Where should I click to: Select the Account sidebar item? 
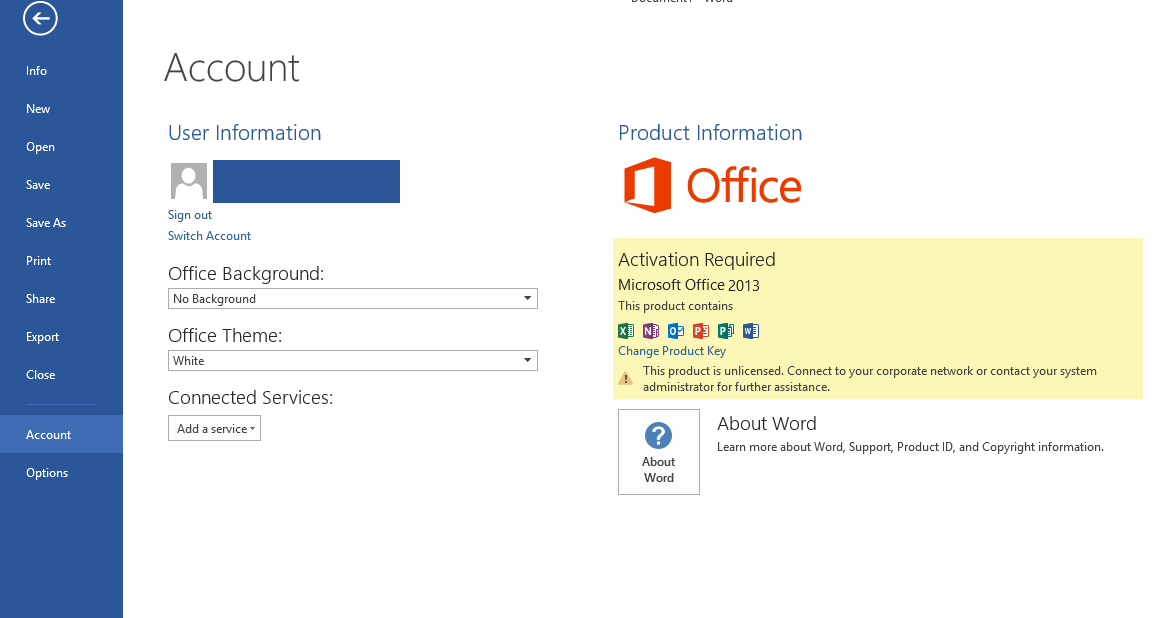[61, 434]
